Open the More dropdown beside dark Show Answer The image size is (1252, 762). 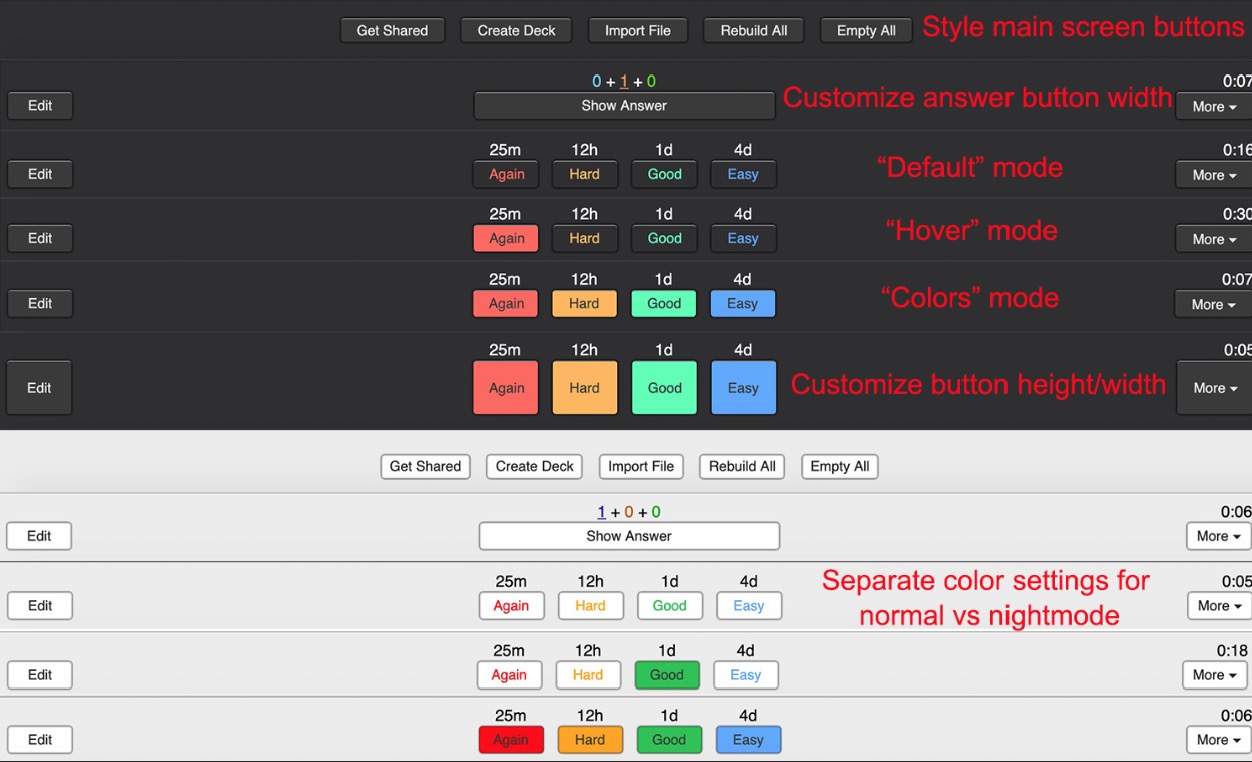point(1214,106)
